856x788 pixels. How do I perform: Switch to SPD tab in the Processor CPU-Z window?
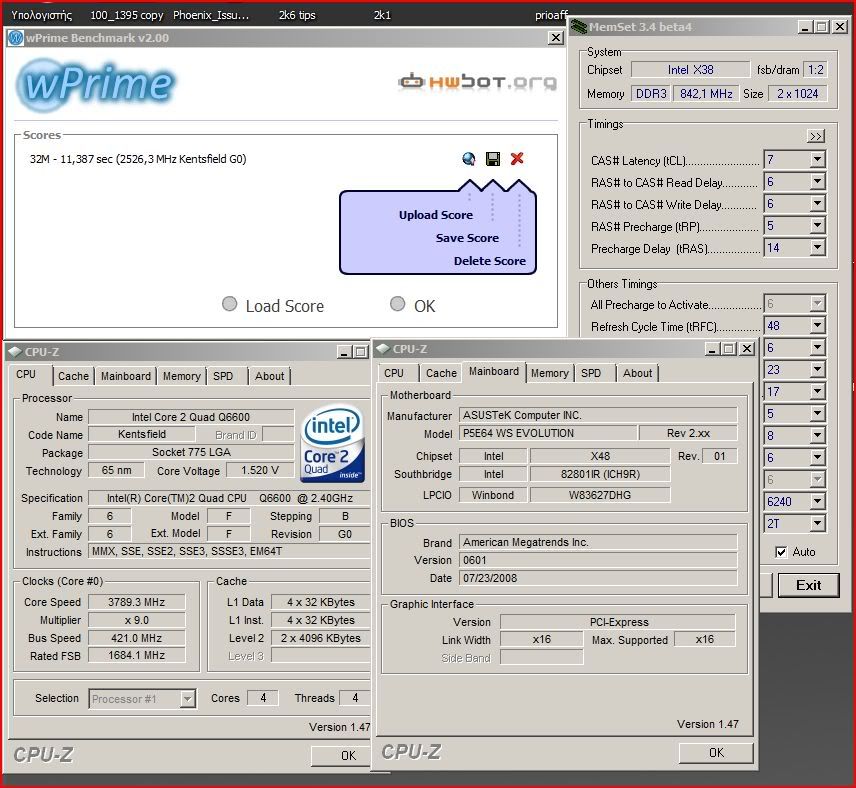pyautogui.click(x=223, y=376)
